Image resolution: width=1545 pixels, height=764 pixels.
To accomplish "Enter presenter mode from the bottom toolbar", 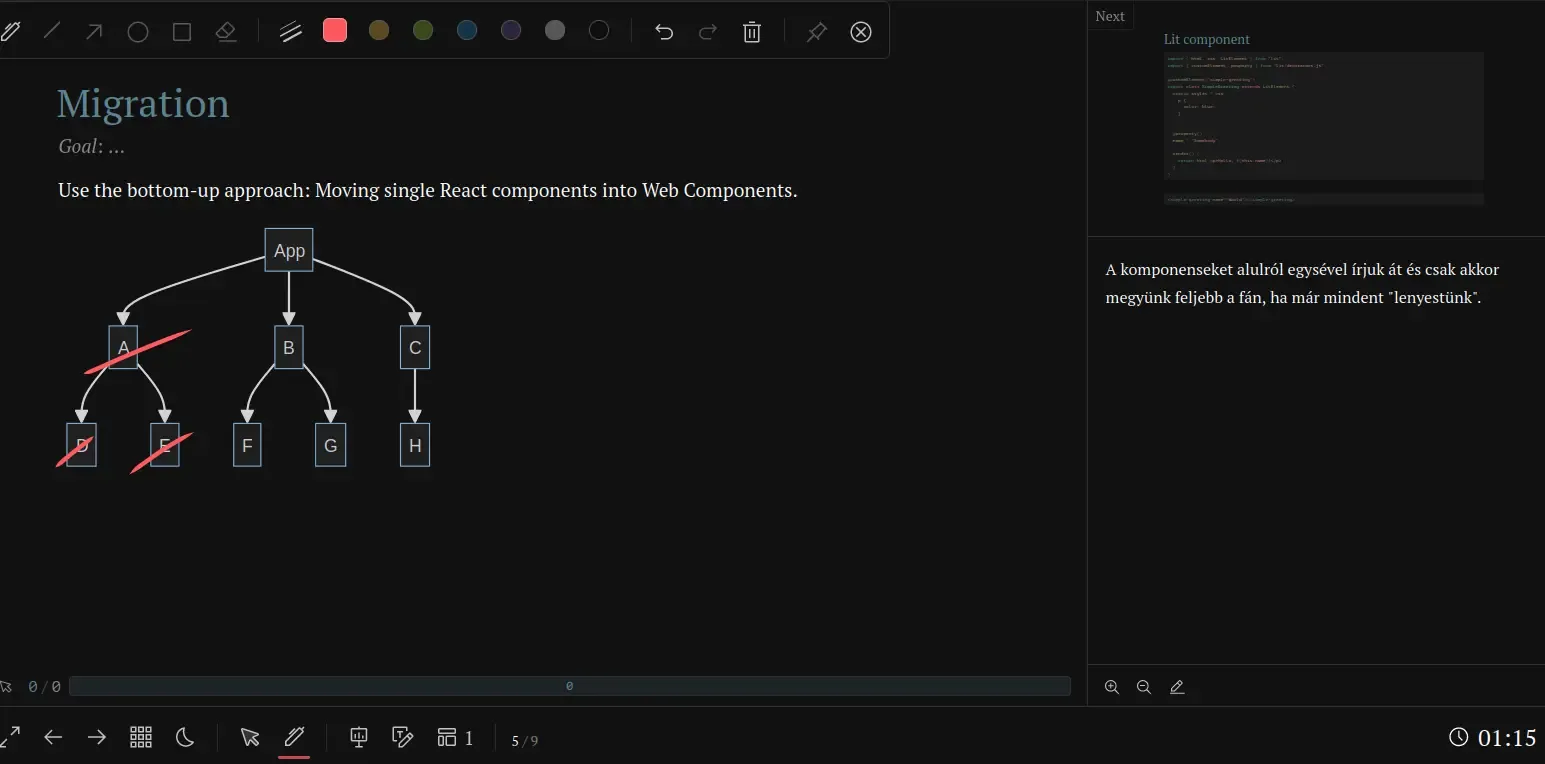I will [358, 737].
